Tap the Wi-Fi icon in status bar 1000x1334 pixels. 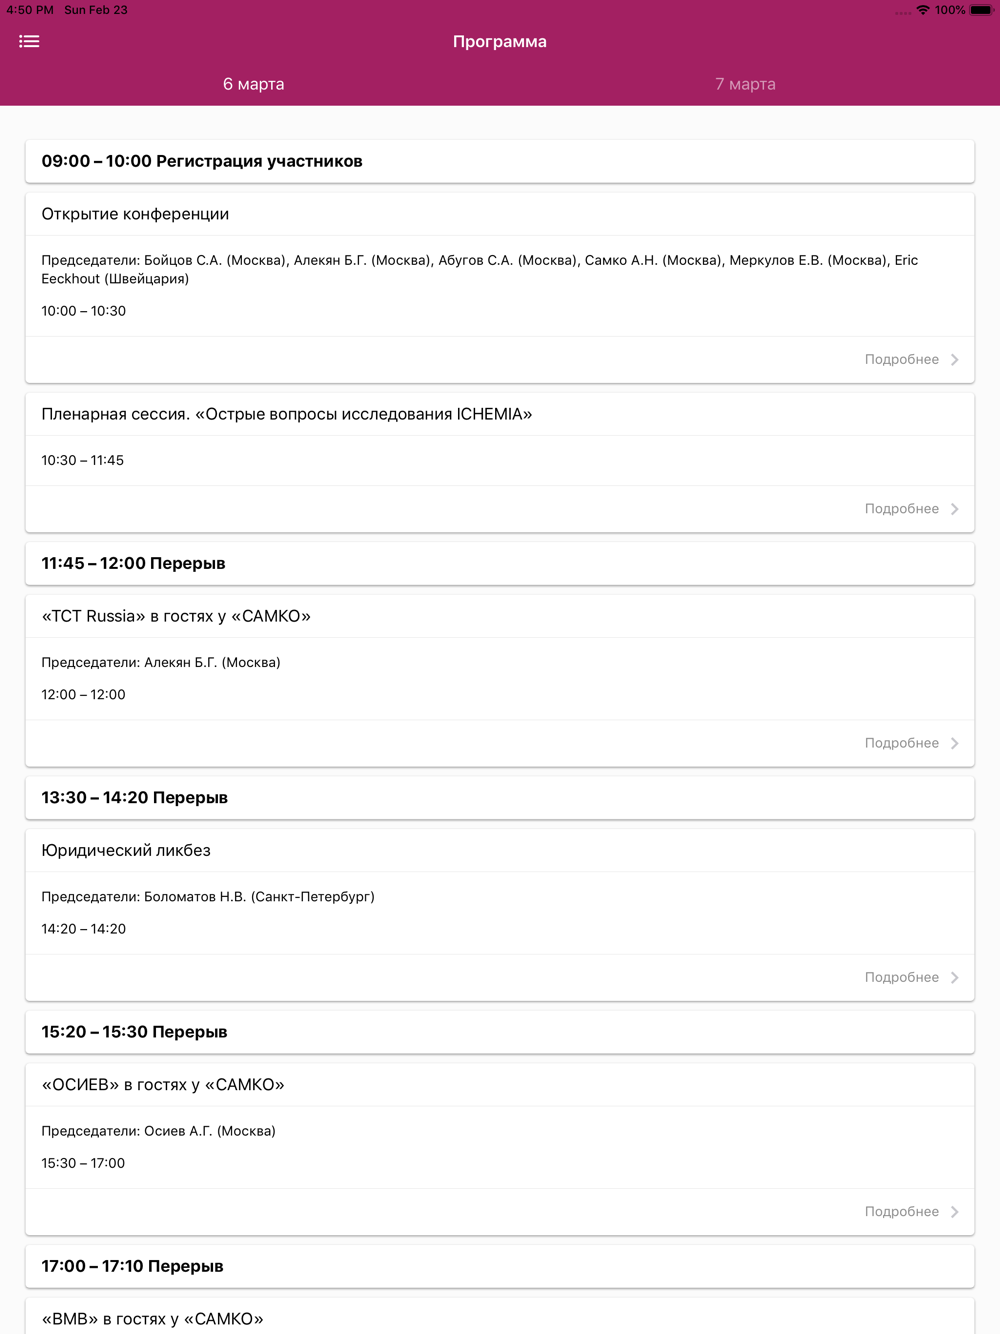922,10
